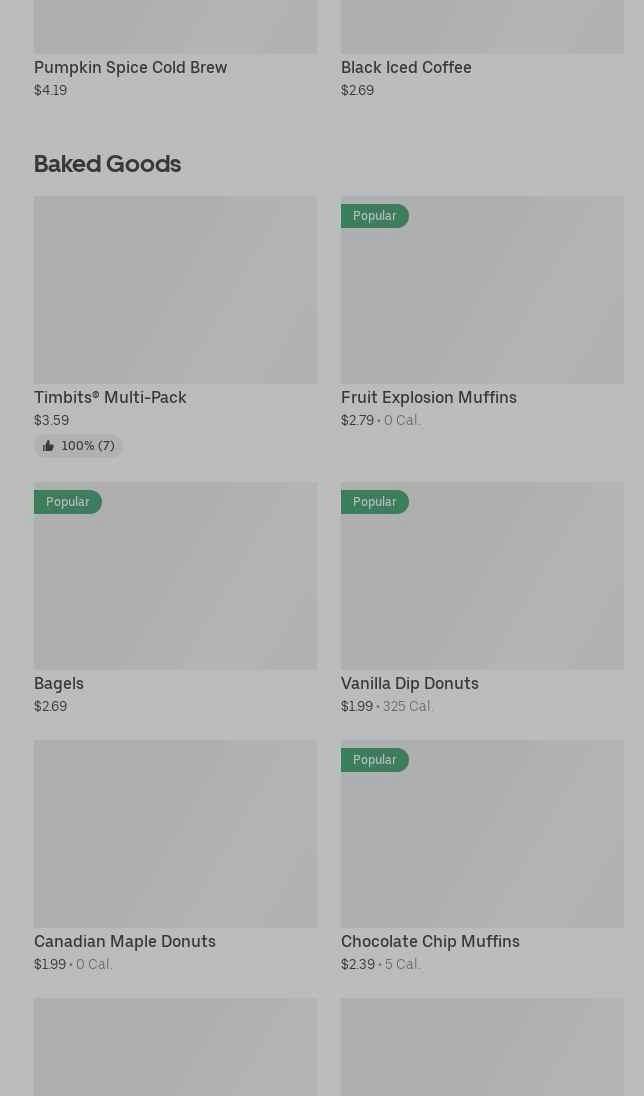Click the Popular badge on Chocolate Chip Muffins
The image size is (644, 1096).
tap(375, 760)
